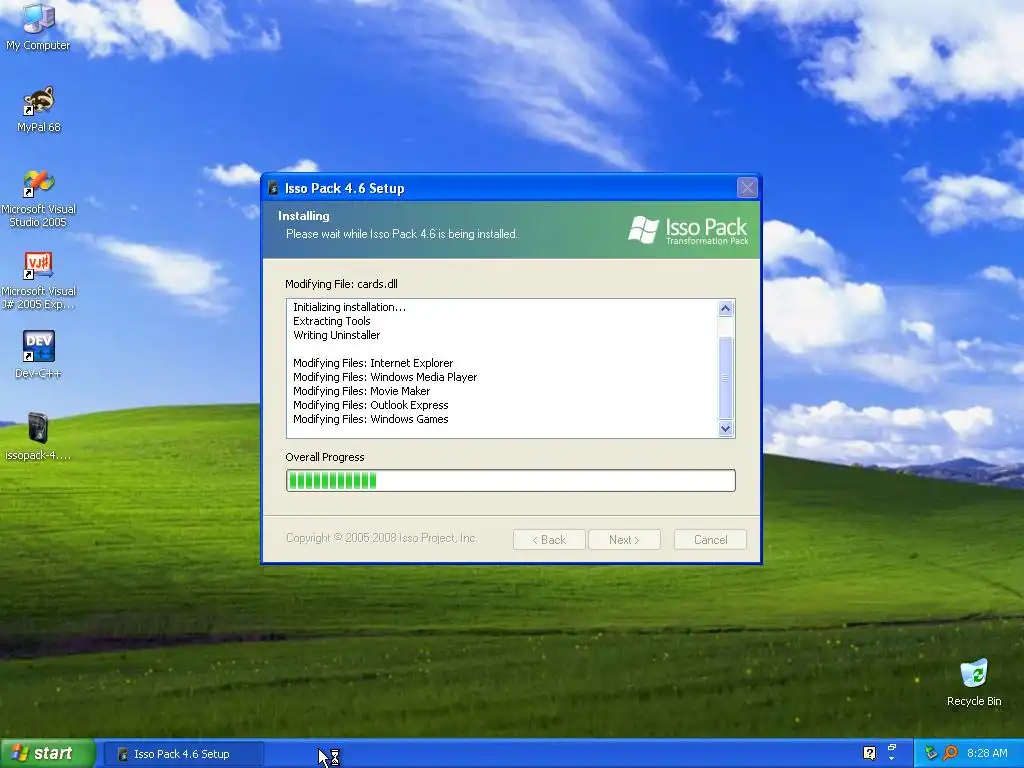Select log line 'Modifying Files: Movie Maker'
The width and height of the screenshot is (1024, 768).
[x=361, y=391]
